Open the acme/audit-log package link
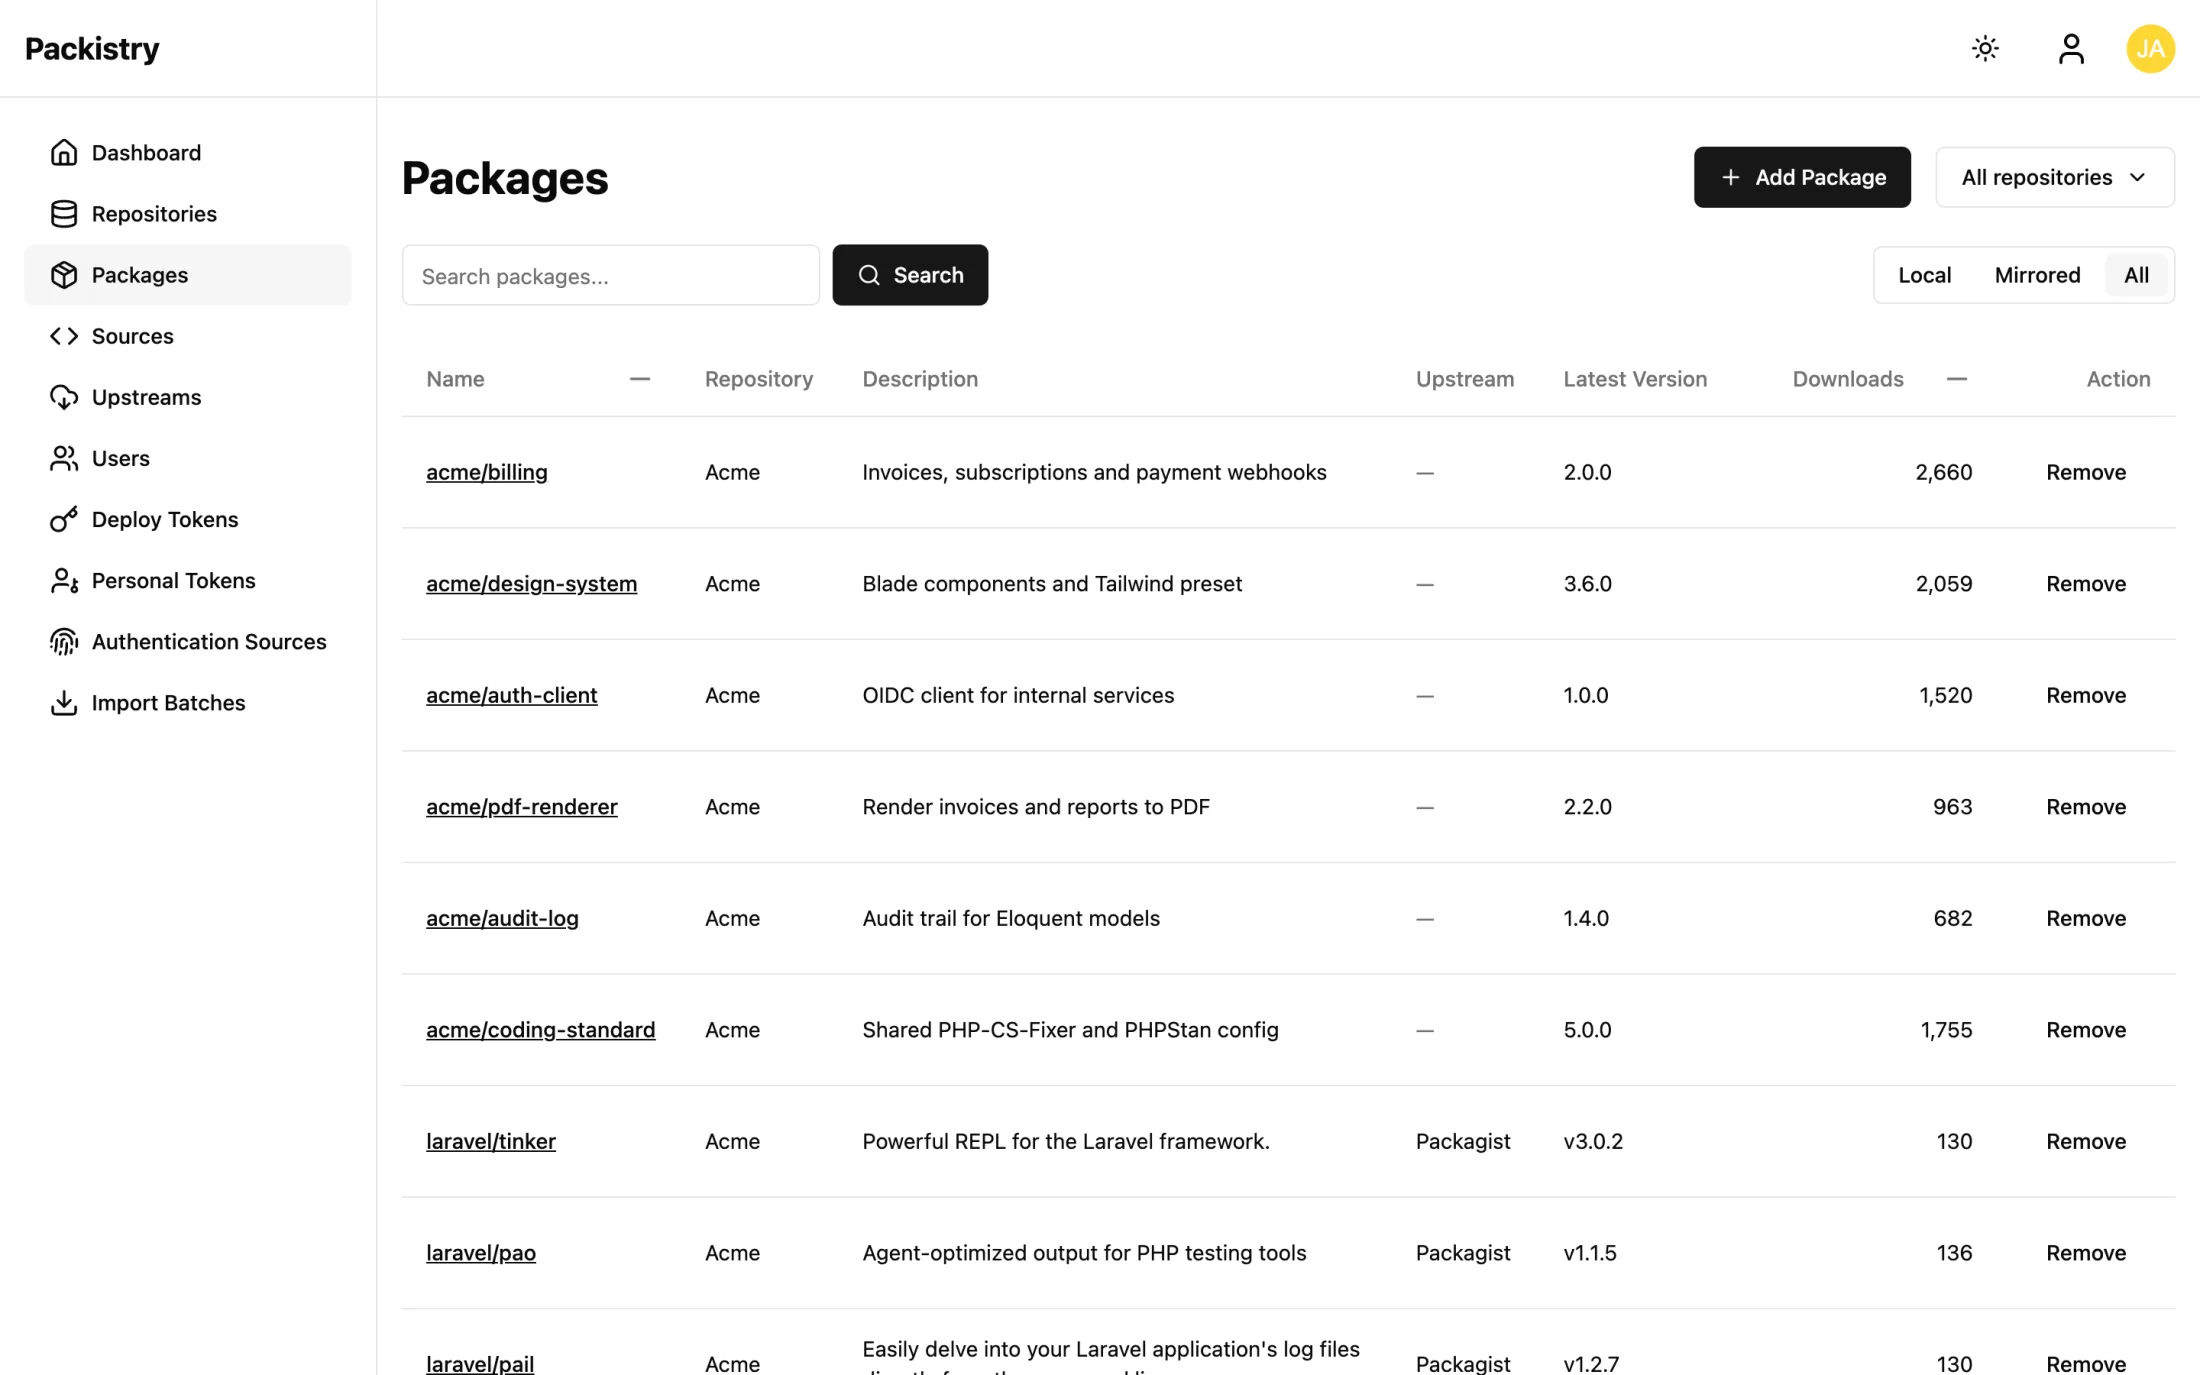 [502, 918]
